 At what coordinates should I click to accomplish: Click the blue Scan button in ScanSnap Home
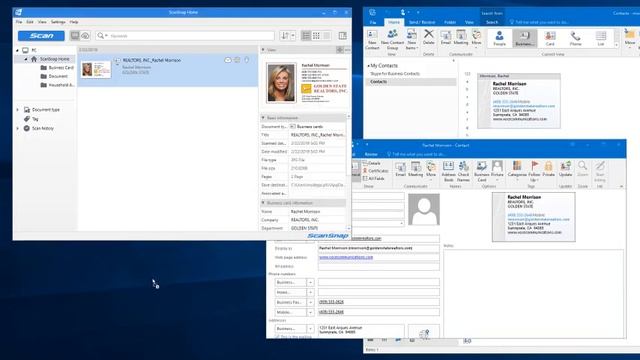click(41, 36)
